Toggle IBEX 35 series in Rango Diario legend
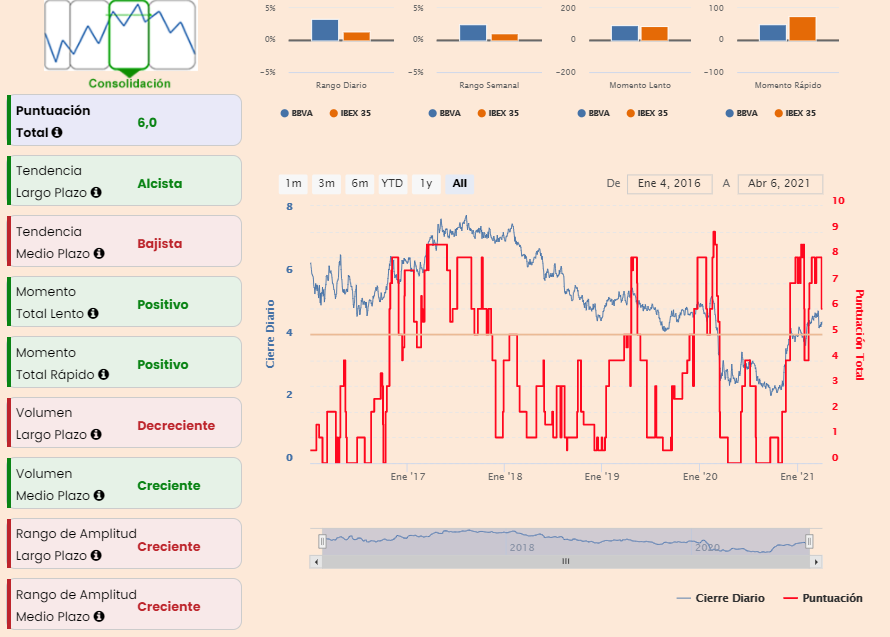Image resolution: width=890 pixels, height=637 pixels. click(x=350, y=113)
